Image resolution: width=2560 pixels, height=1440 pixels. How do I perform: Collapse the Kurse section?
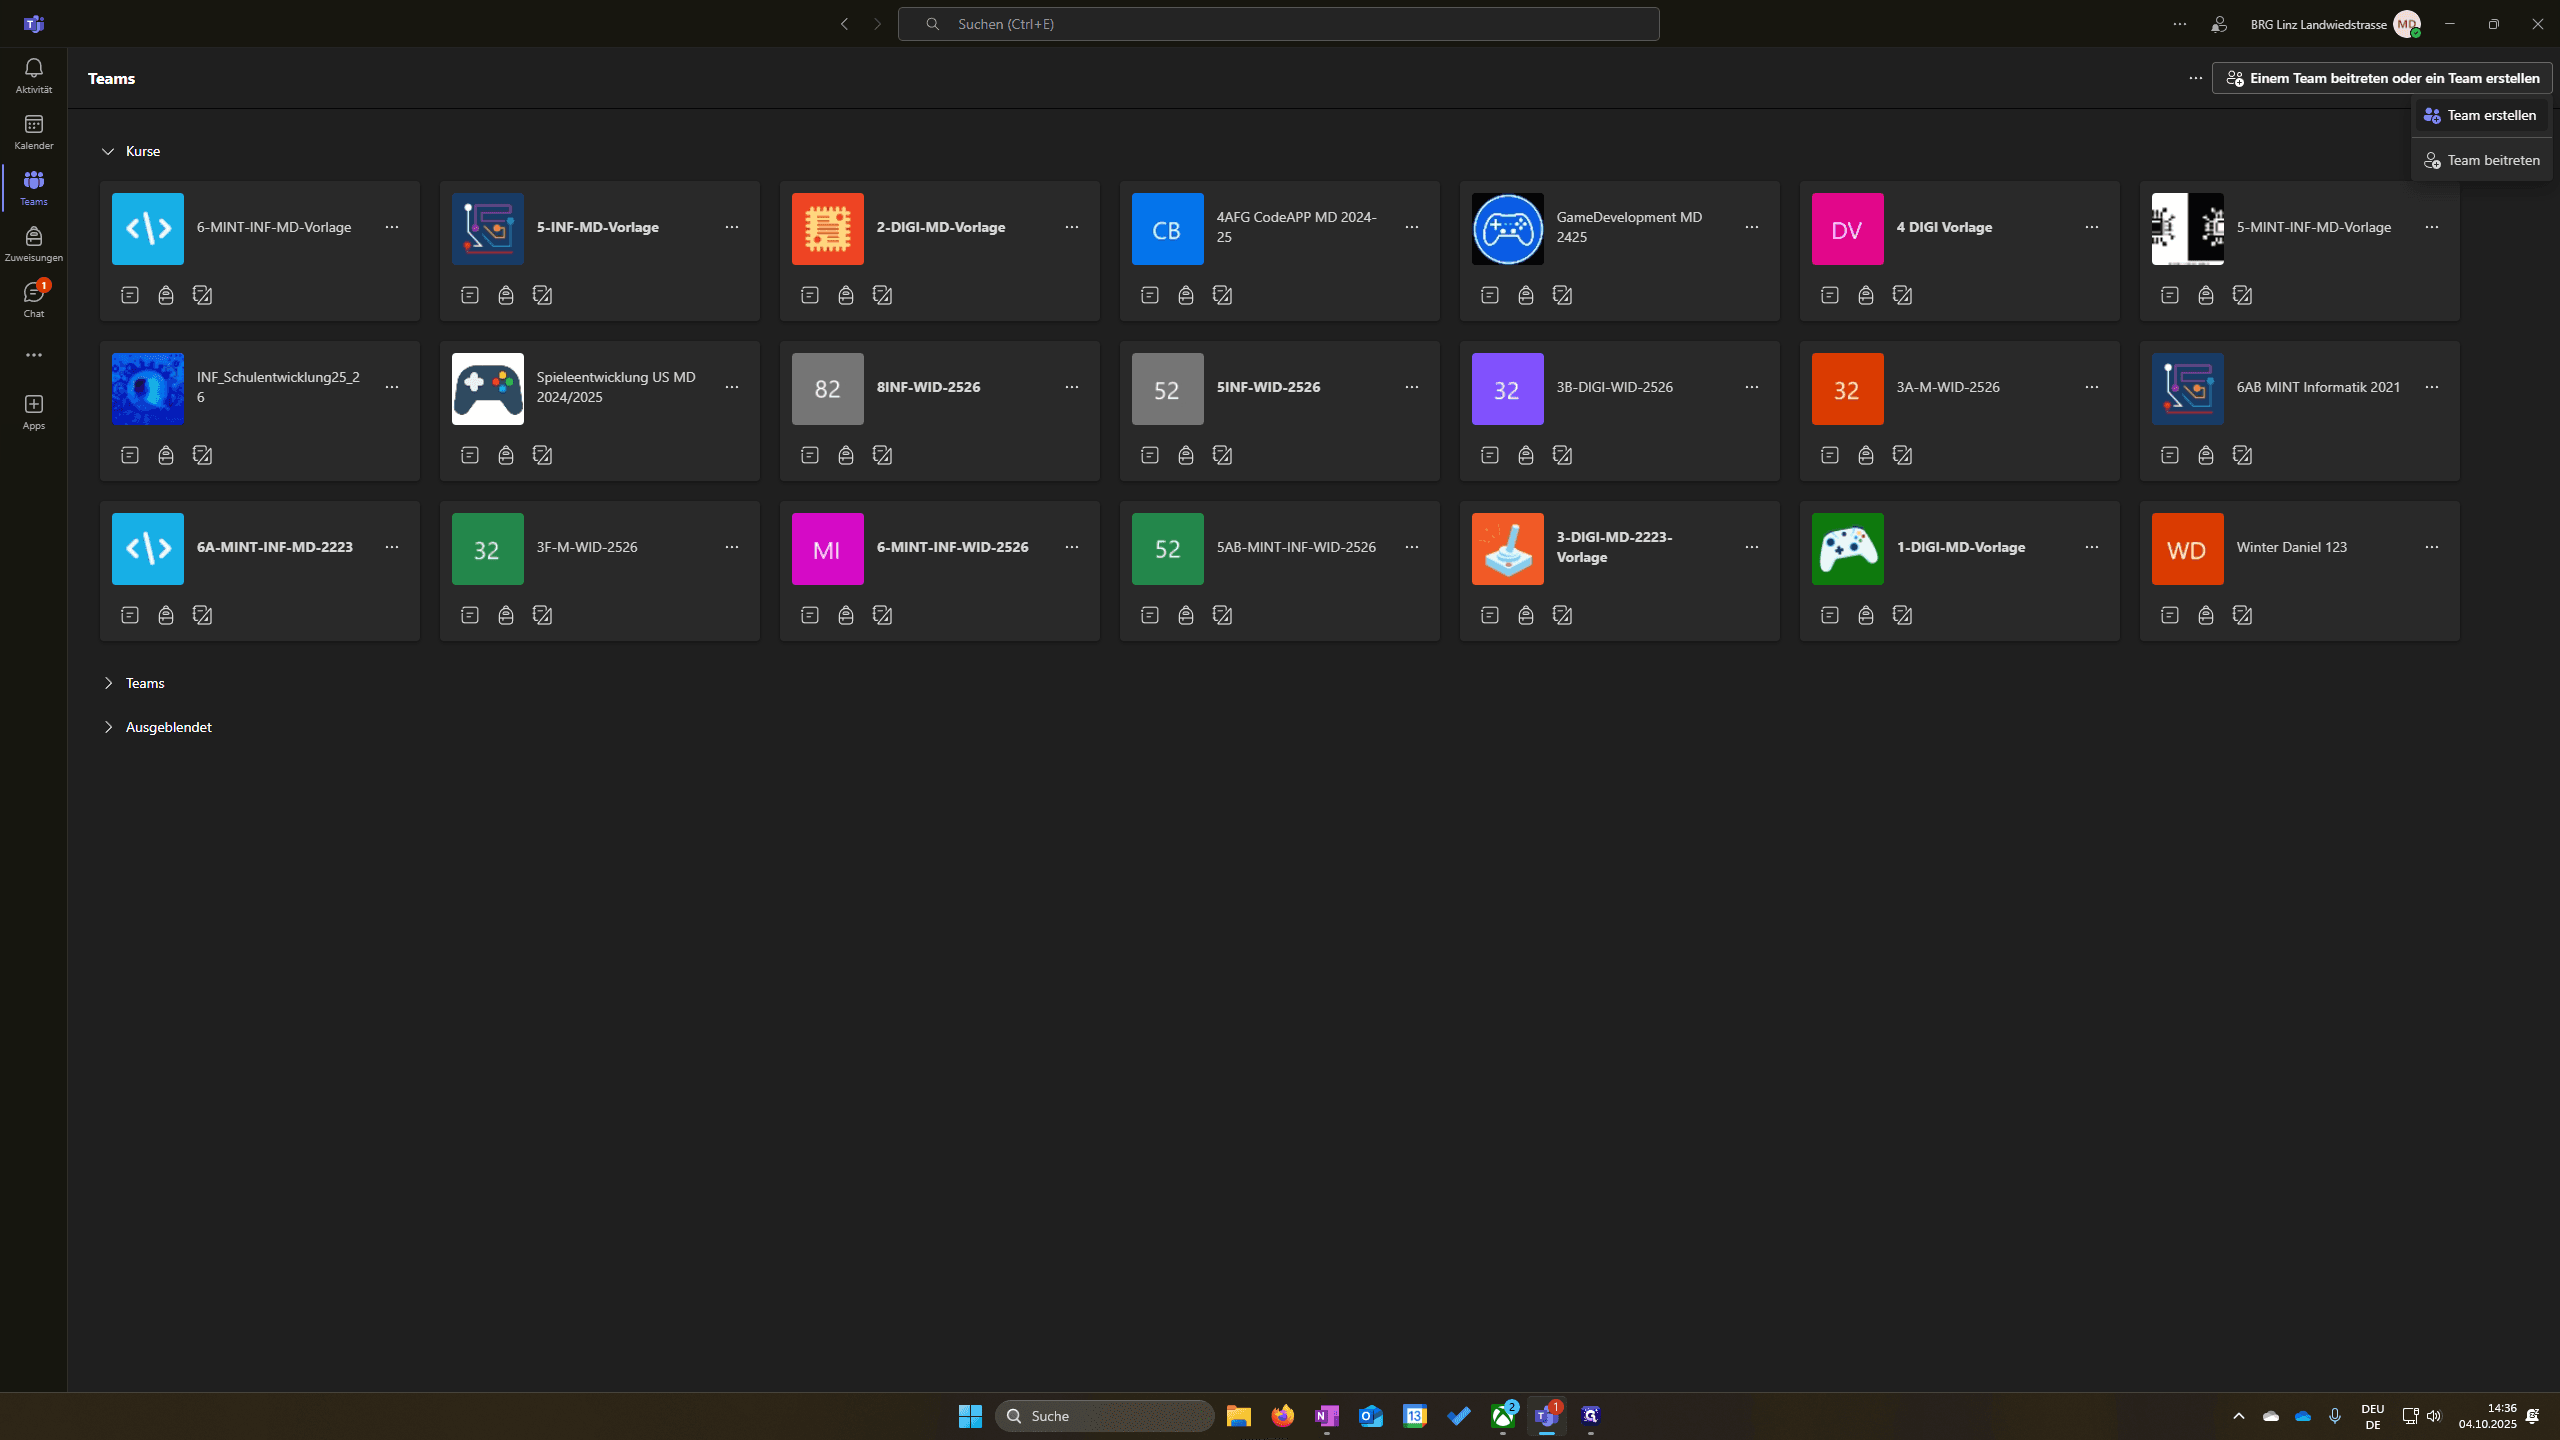(108, 151)
